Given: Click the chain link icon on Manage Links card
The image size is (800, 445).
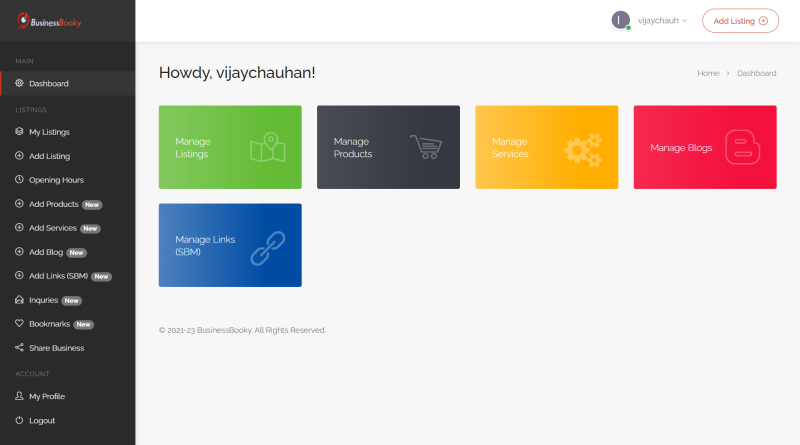Looking at the screenshot, I should click(x=268, y=248).
